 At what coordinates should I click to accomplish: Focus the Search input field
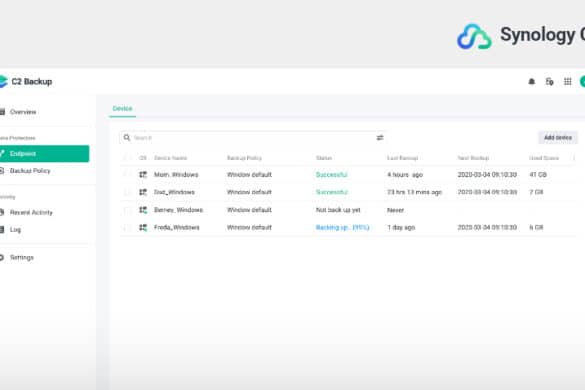pyautogui.click(x=254, y=138)
